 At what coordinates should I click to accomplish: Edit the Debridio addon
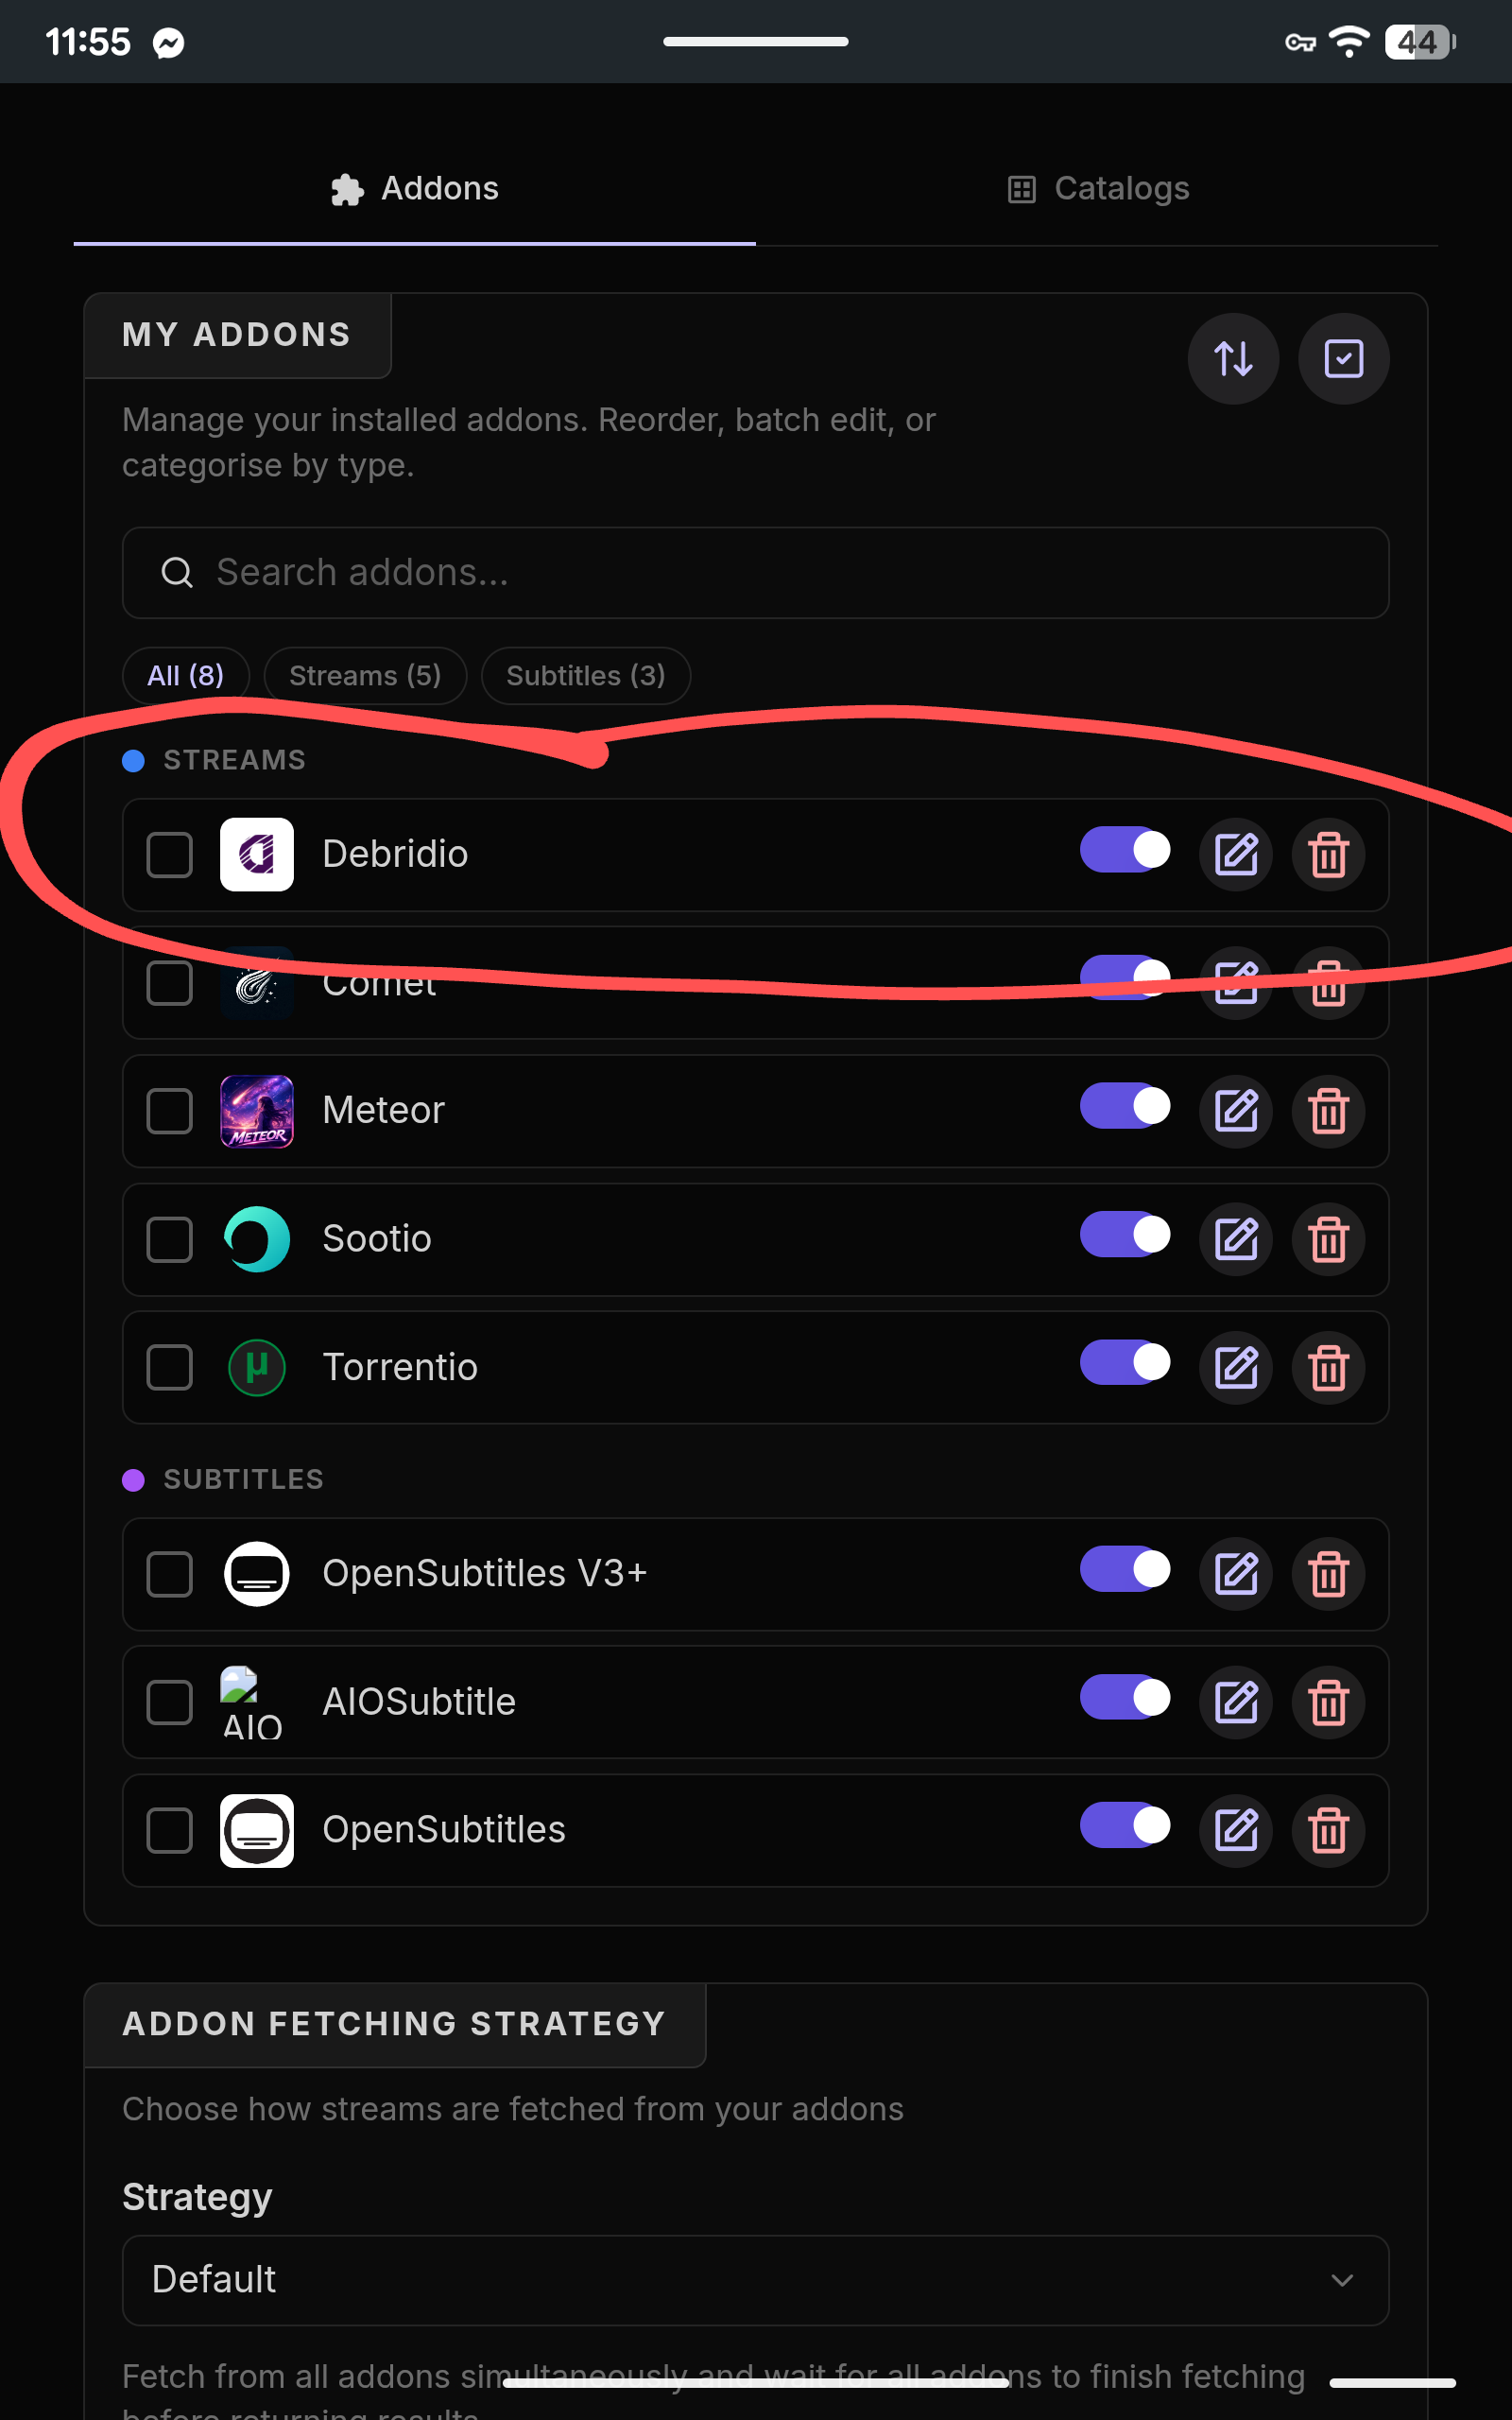[x=1236, y=854]
